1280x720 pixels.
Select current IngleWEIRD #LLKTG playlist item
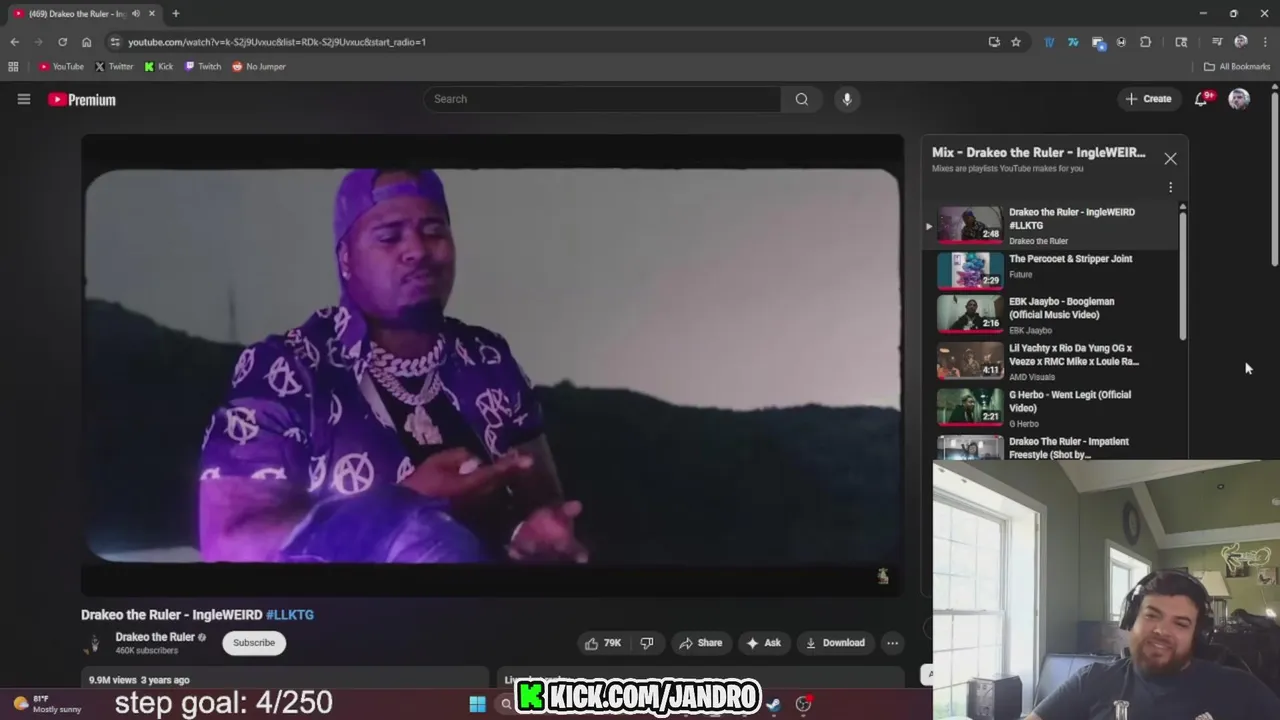click(x=1050, y=225)
